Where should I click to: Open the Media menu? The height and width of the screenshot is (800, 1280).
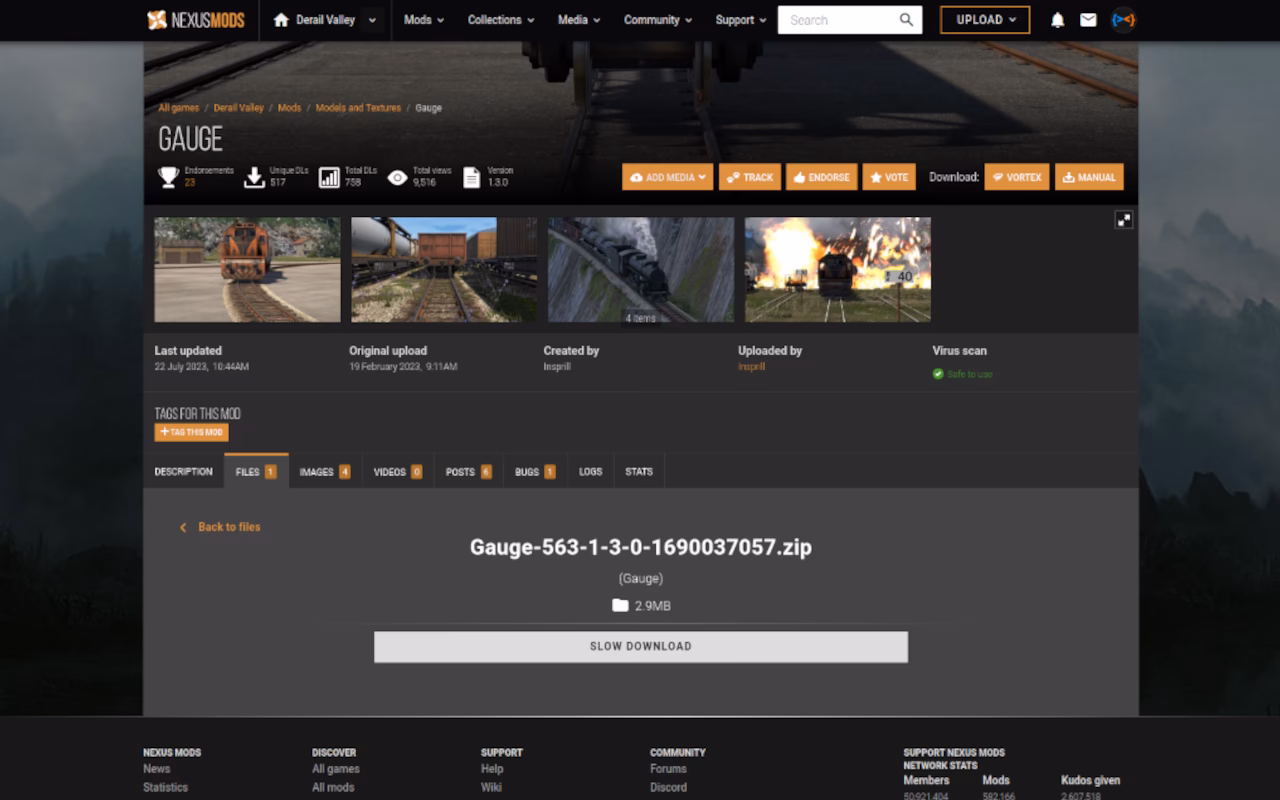[x=579, y=20]
